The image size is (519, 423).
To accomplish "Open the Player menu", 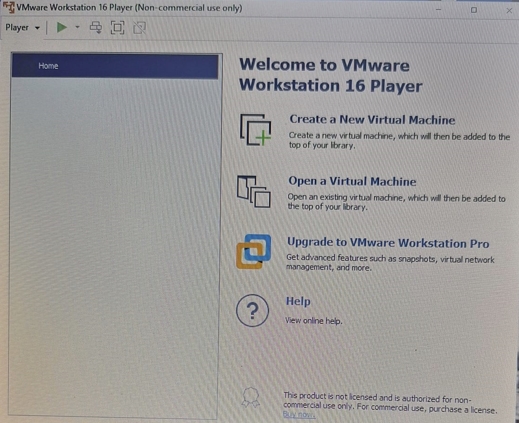I will tap(22, 28).
